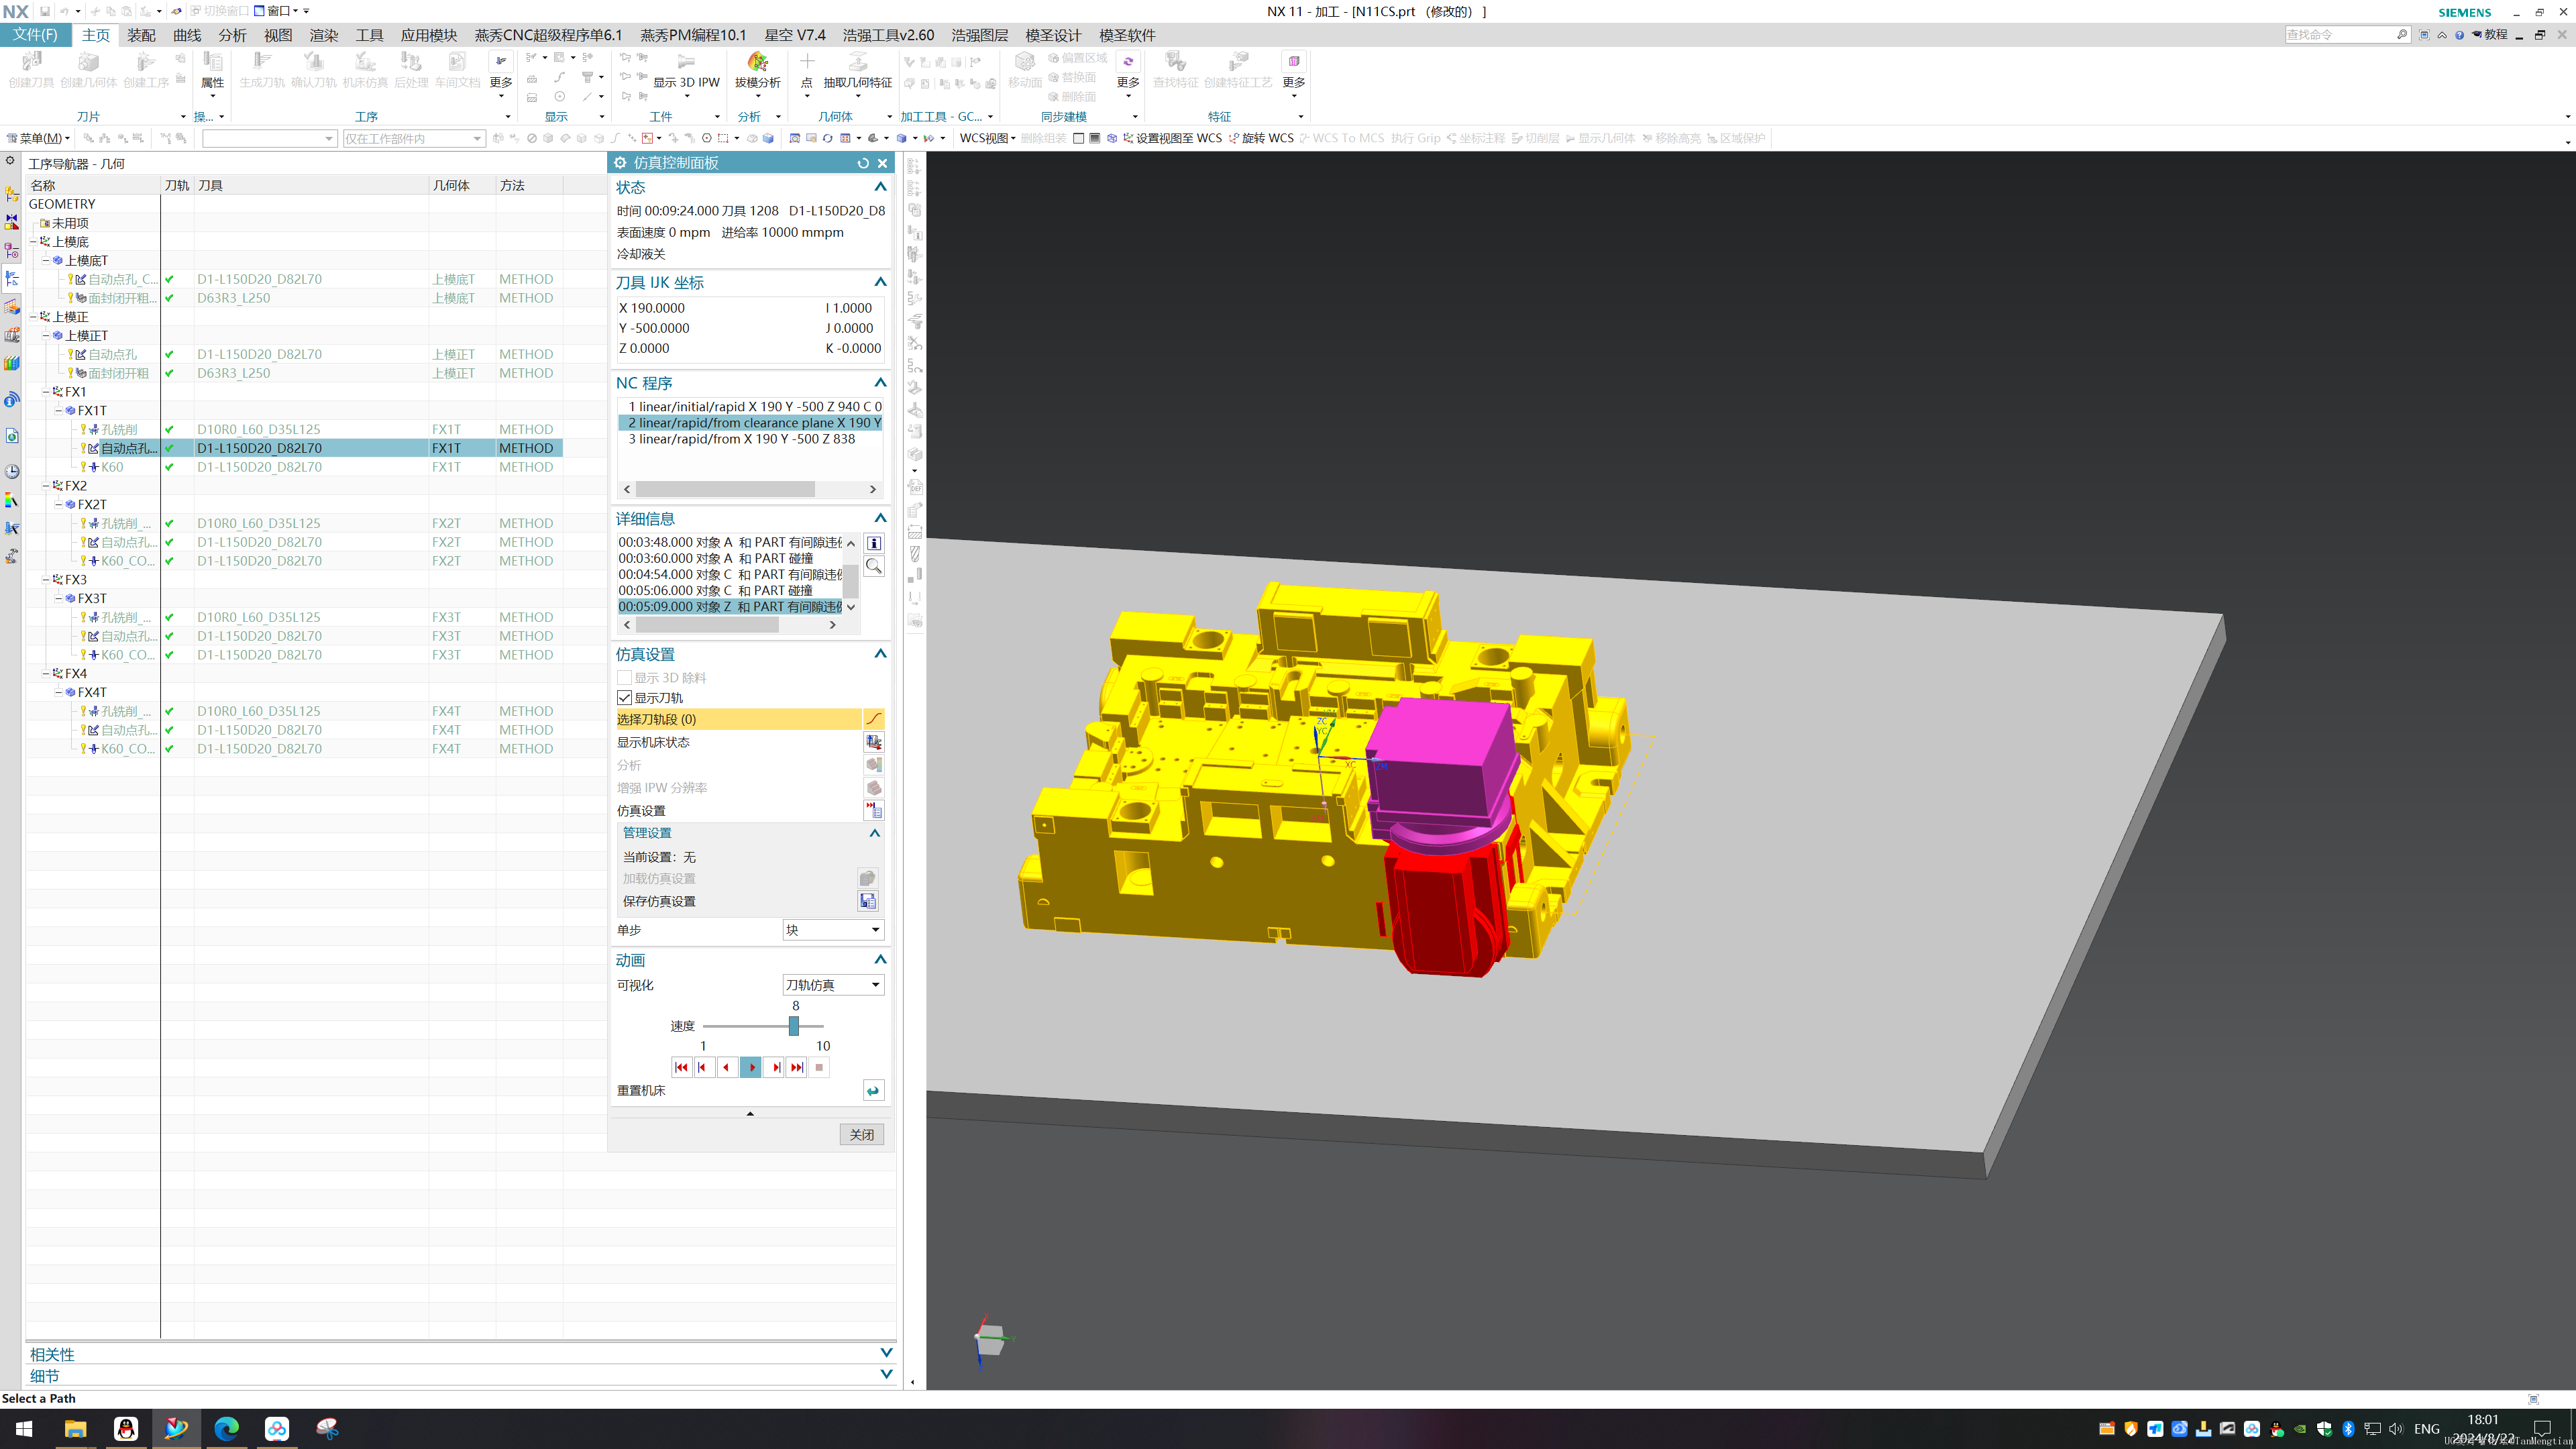
Task: Click the 重置机床 reset arrow icon
Action: [873, 1090]
